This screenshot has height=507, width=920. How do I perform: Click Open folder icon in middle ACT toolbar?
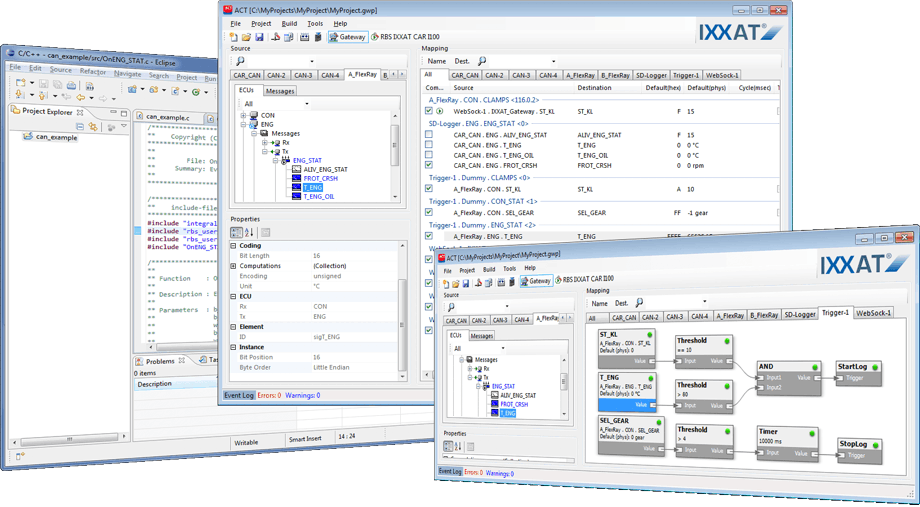click(246, 37)
